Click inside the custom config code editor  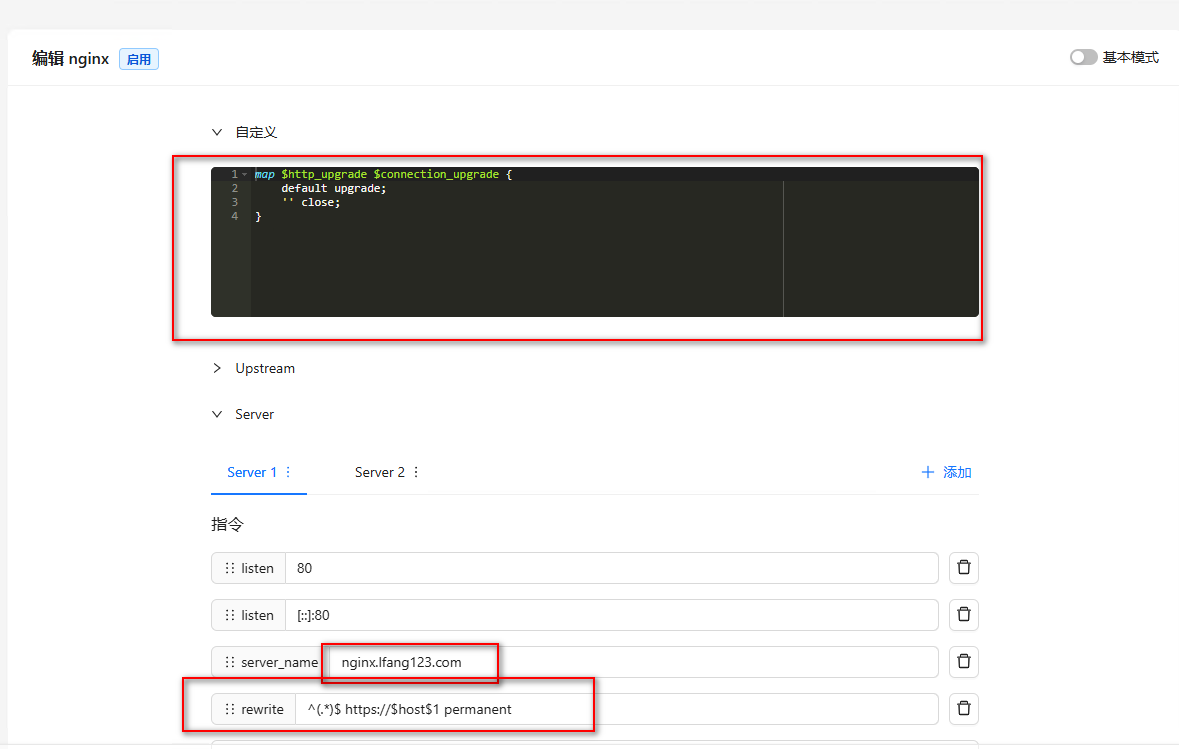coord(515,260)
